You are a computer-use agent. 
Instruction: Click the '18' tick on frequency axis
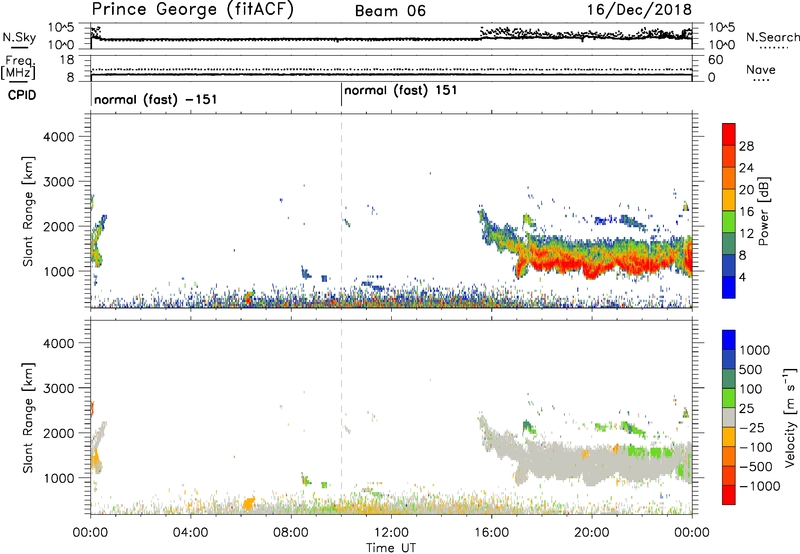tap(67, 60)
